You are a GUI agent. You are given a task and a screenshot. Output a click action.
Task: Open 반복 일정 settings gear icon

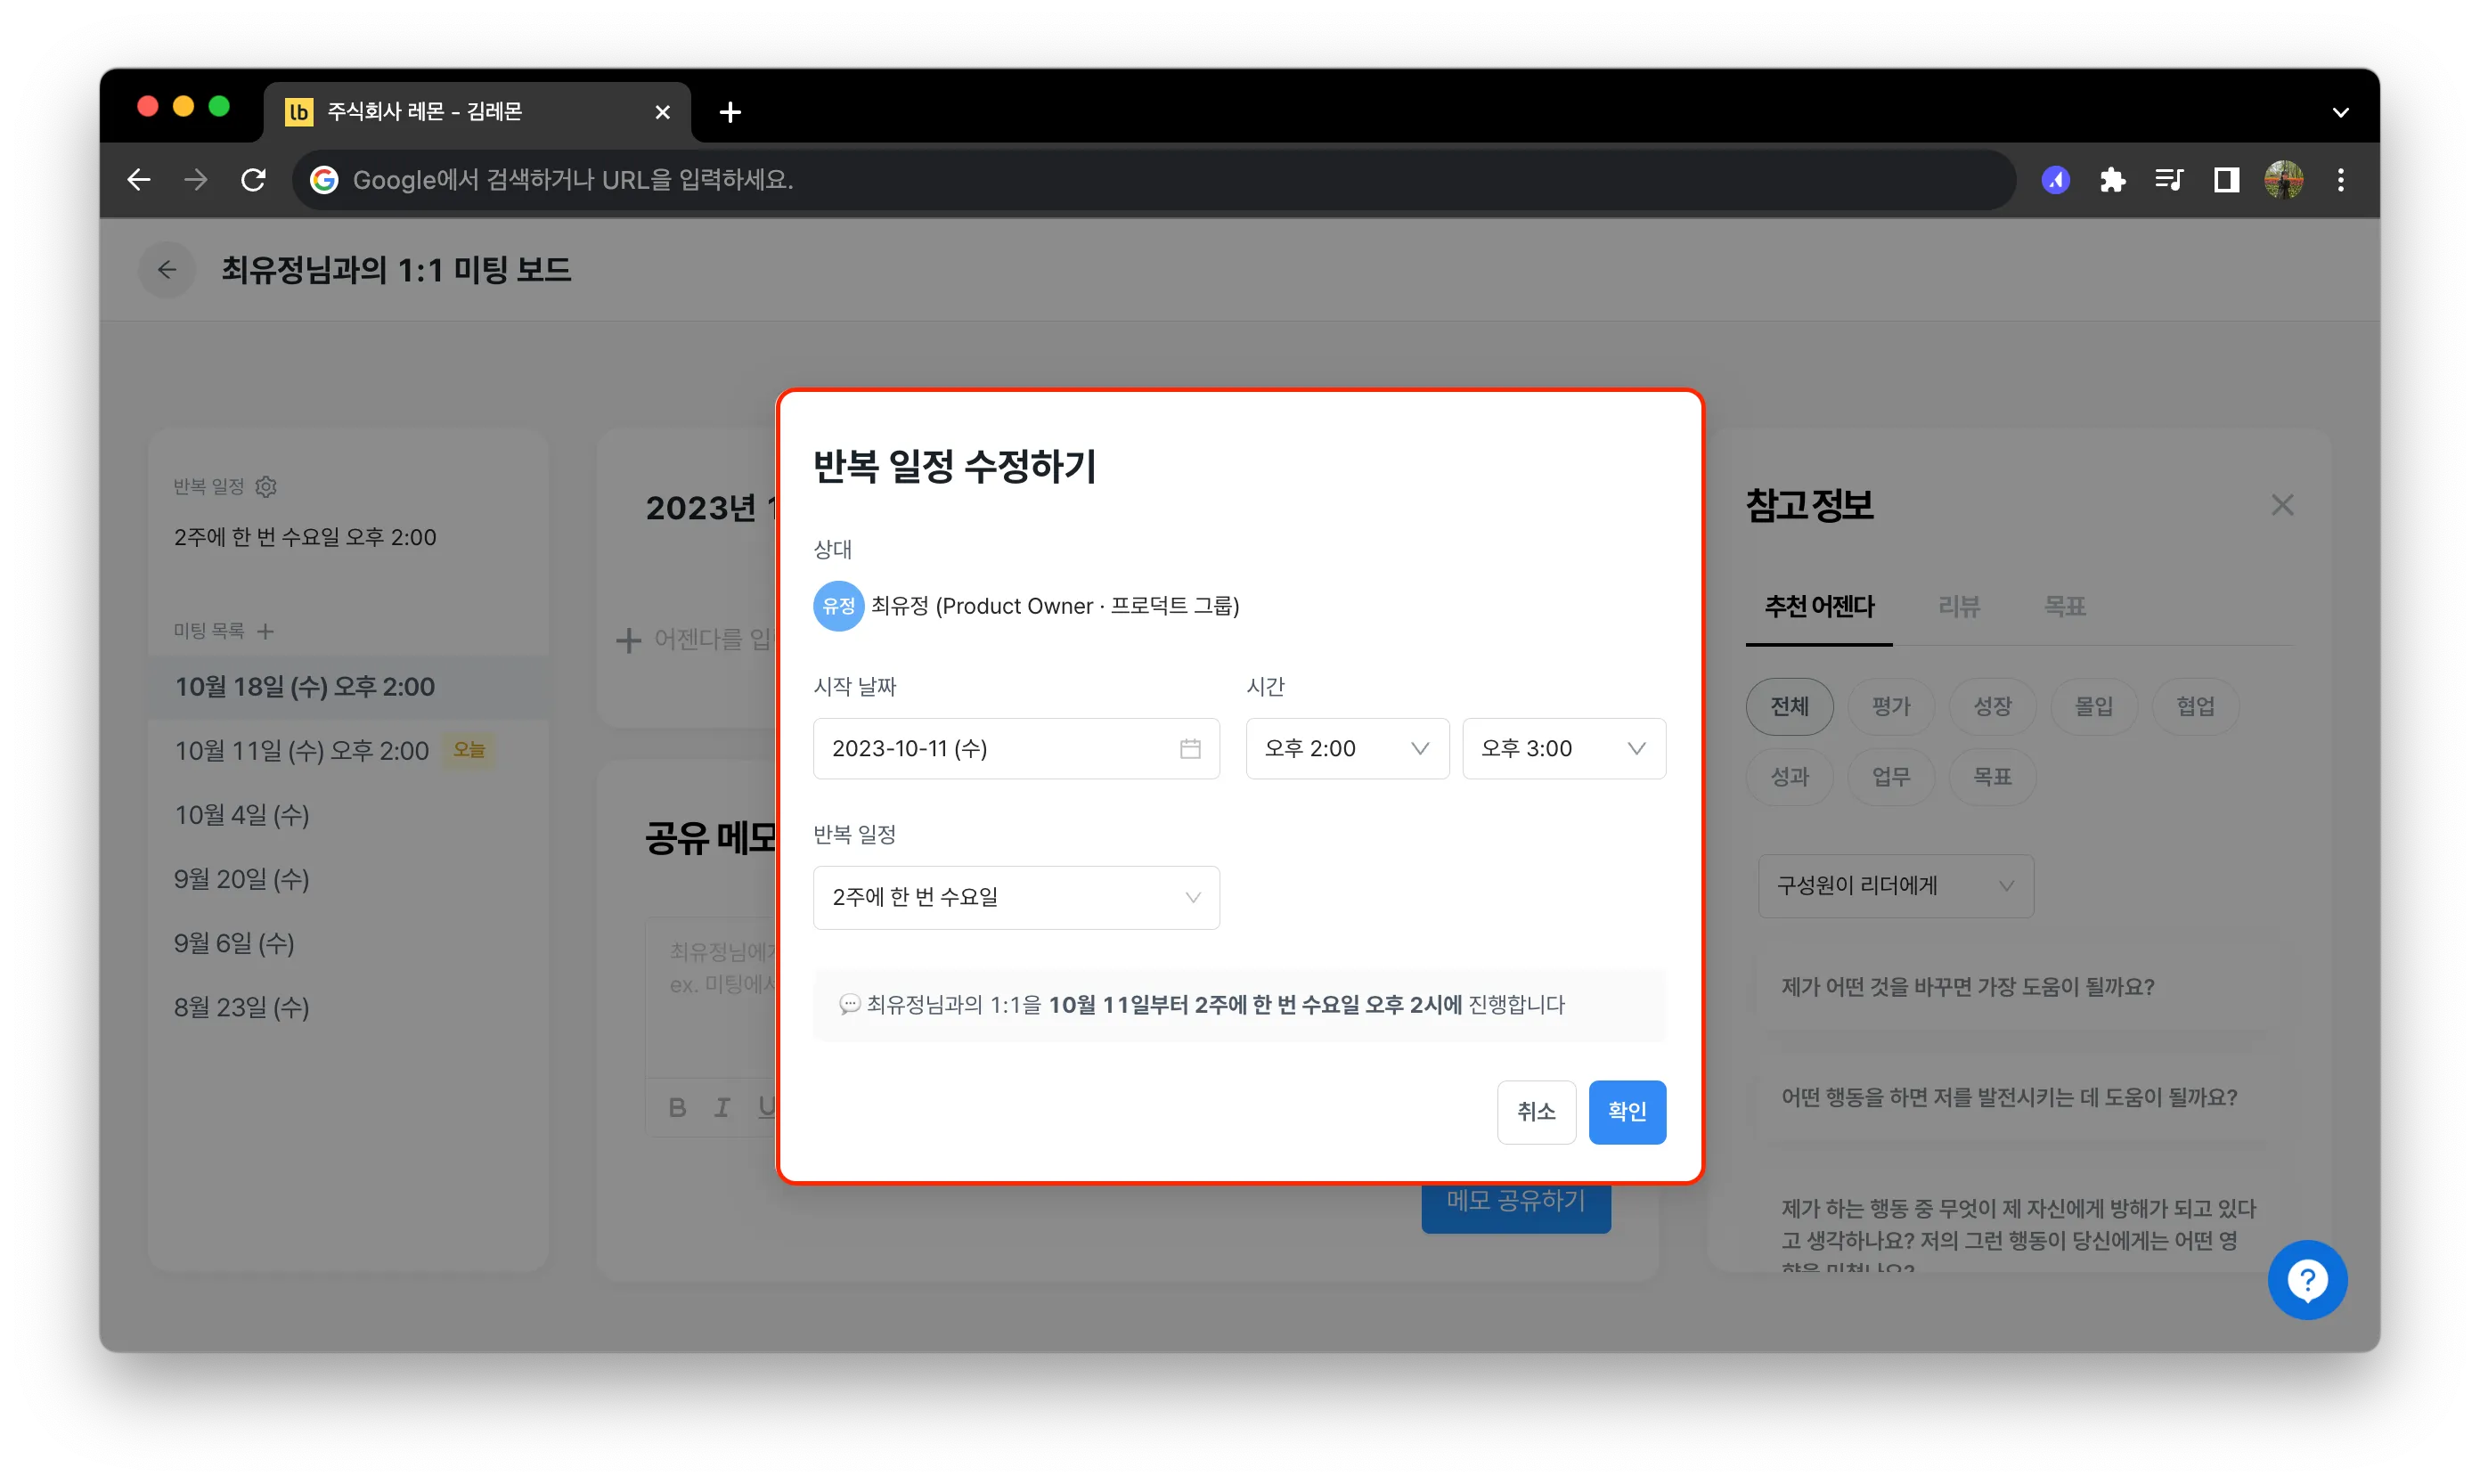266,487
